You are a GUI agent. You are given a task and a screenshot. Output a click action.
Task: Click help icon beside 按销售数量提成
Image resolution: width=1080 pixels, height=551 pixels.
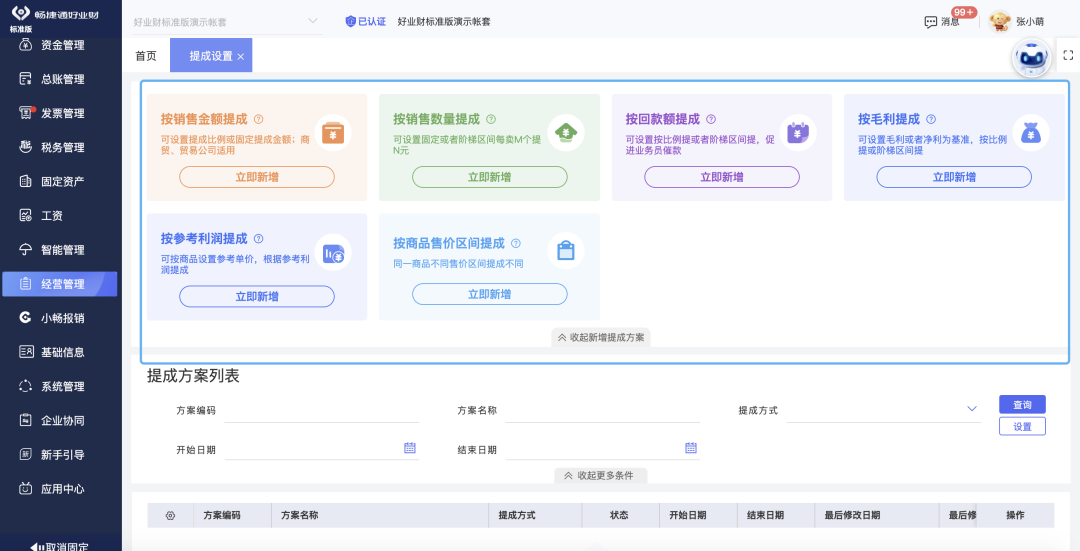coord(490,119)
